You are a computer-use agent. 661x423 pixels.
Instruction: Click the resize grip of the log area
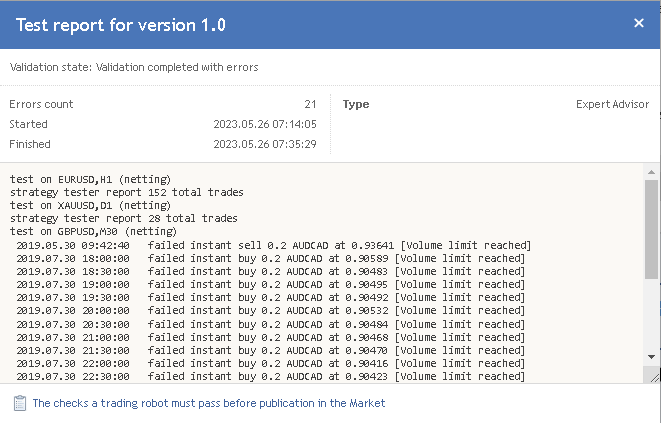click(654, 377)
